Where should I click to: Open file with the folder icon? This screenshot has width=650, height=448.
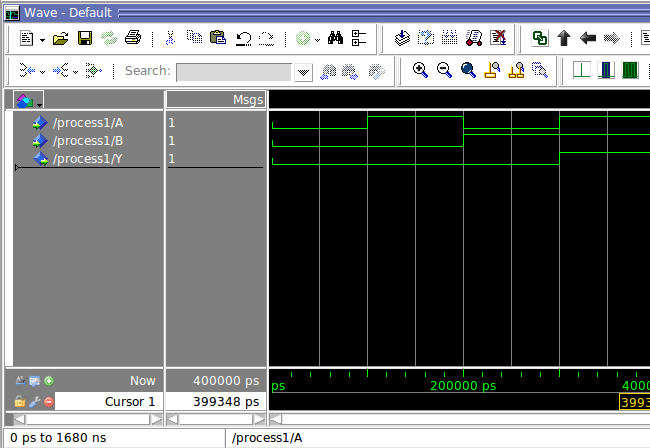61,39
